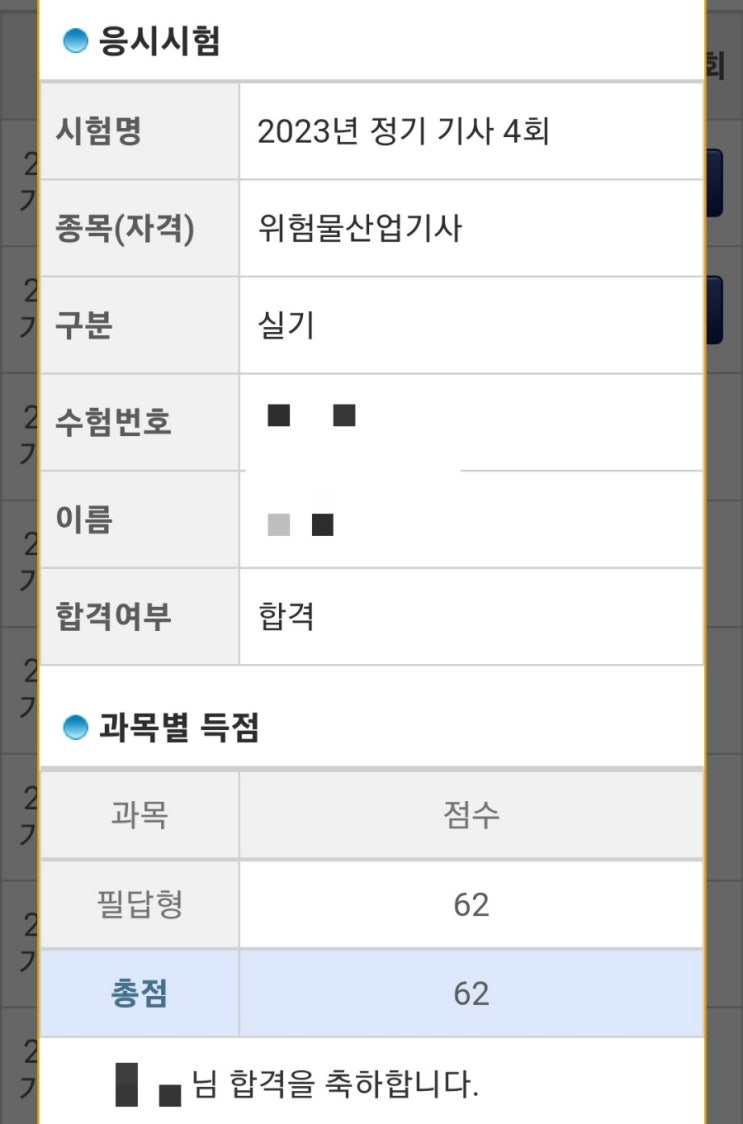Click the 점수 column header
Image resolution: width=743 pixels, height=1124 pixels.
(x=471, y=815)
